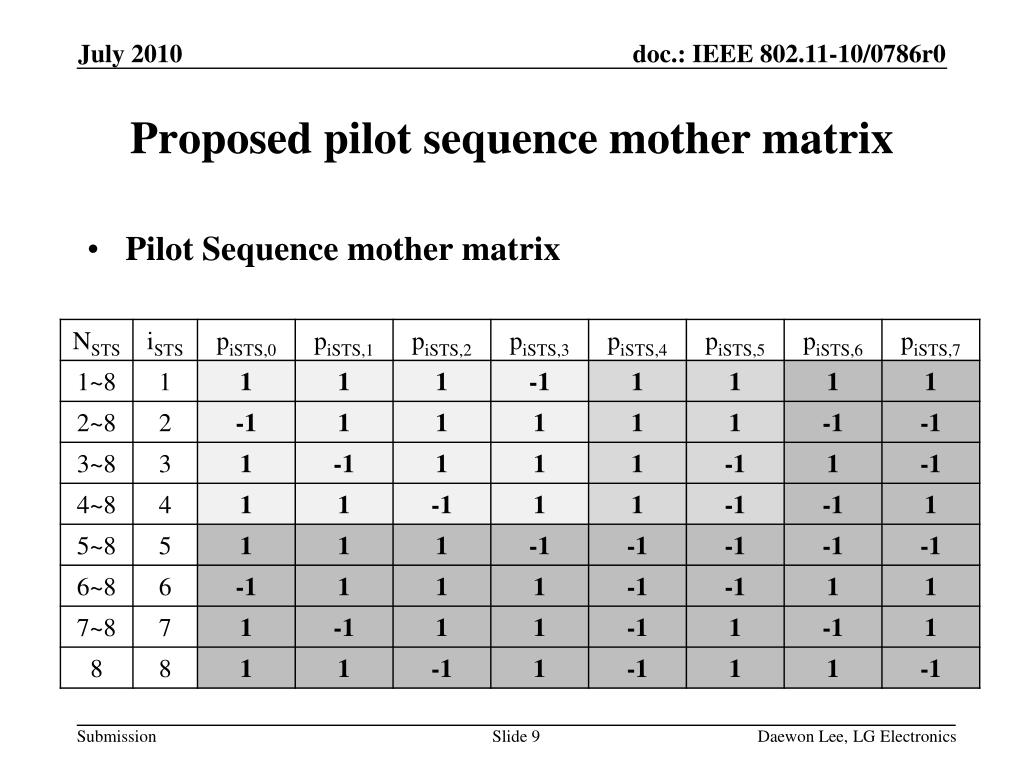Select the PiSTS,0 column header

click(246, 340)
